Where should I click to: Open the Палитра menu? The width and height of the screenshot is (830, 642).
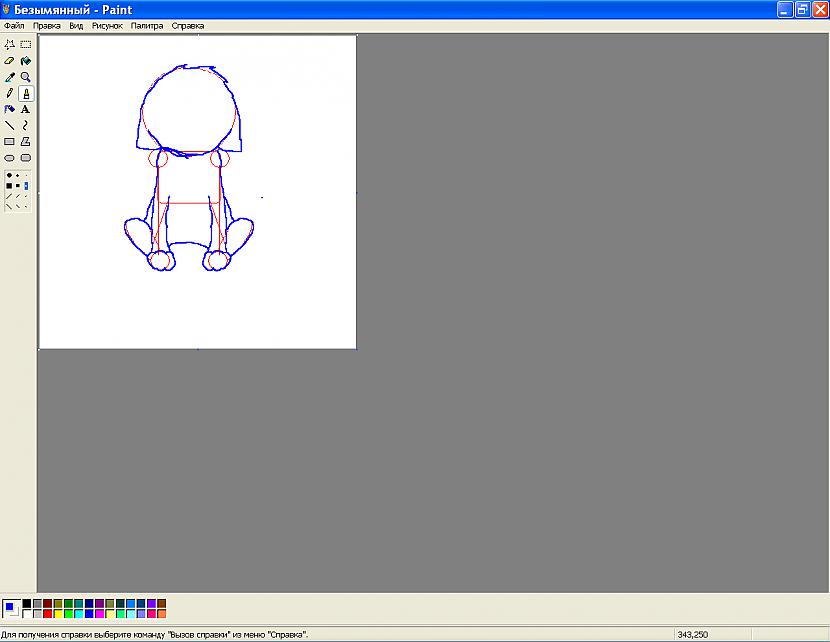[x=147, y=25]
